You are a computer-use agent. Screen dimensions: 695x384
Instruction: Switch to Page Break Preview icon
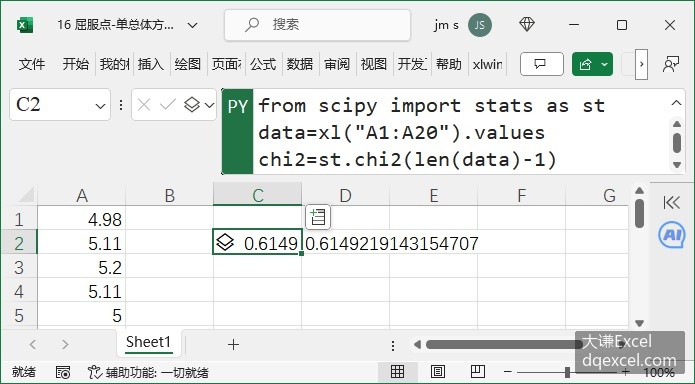pyautogui.click(x=477, y=372)
